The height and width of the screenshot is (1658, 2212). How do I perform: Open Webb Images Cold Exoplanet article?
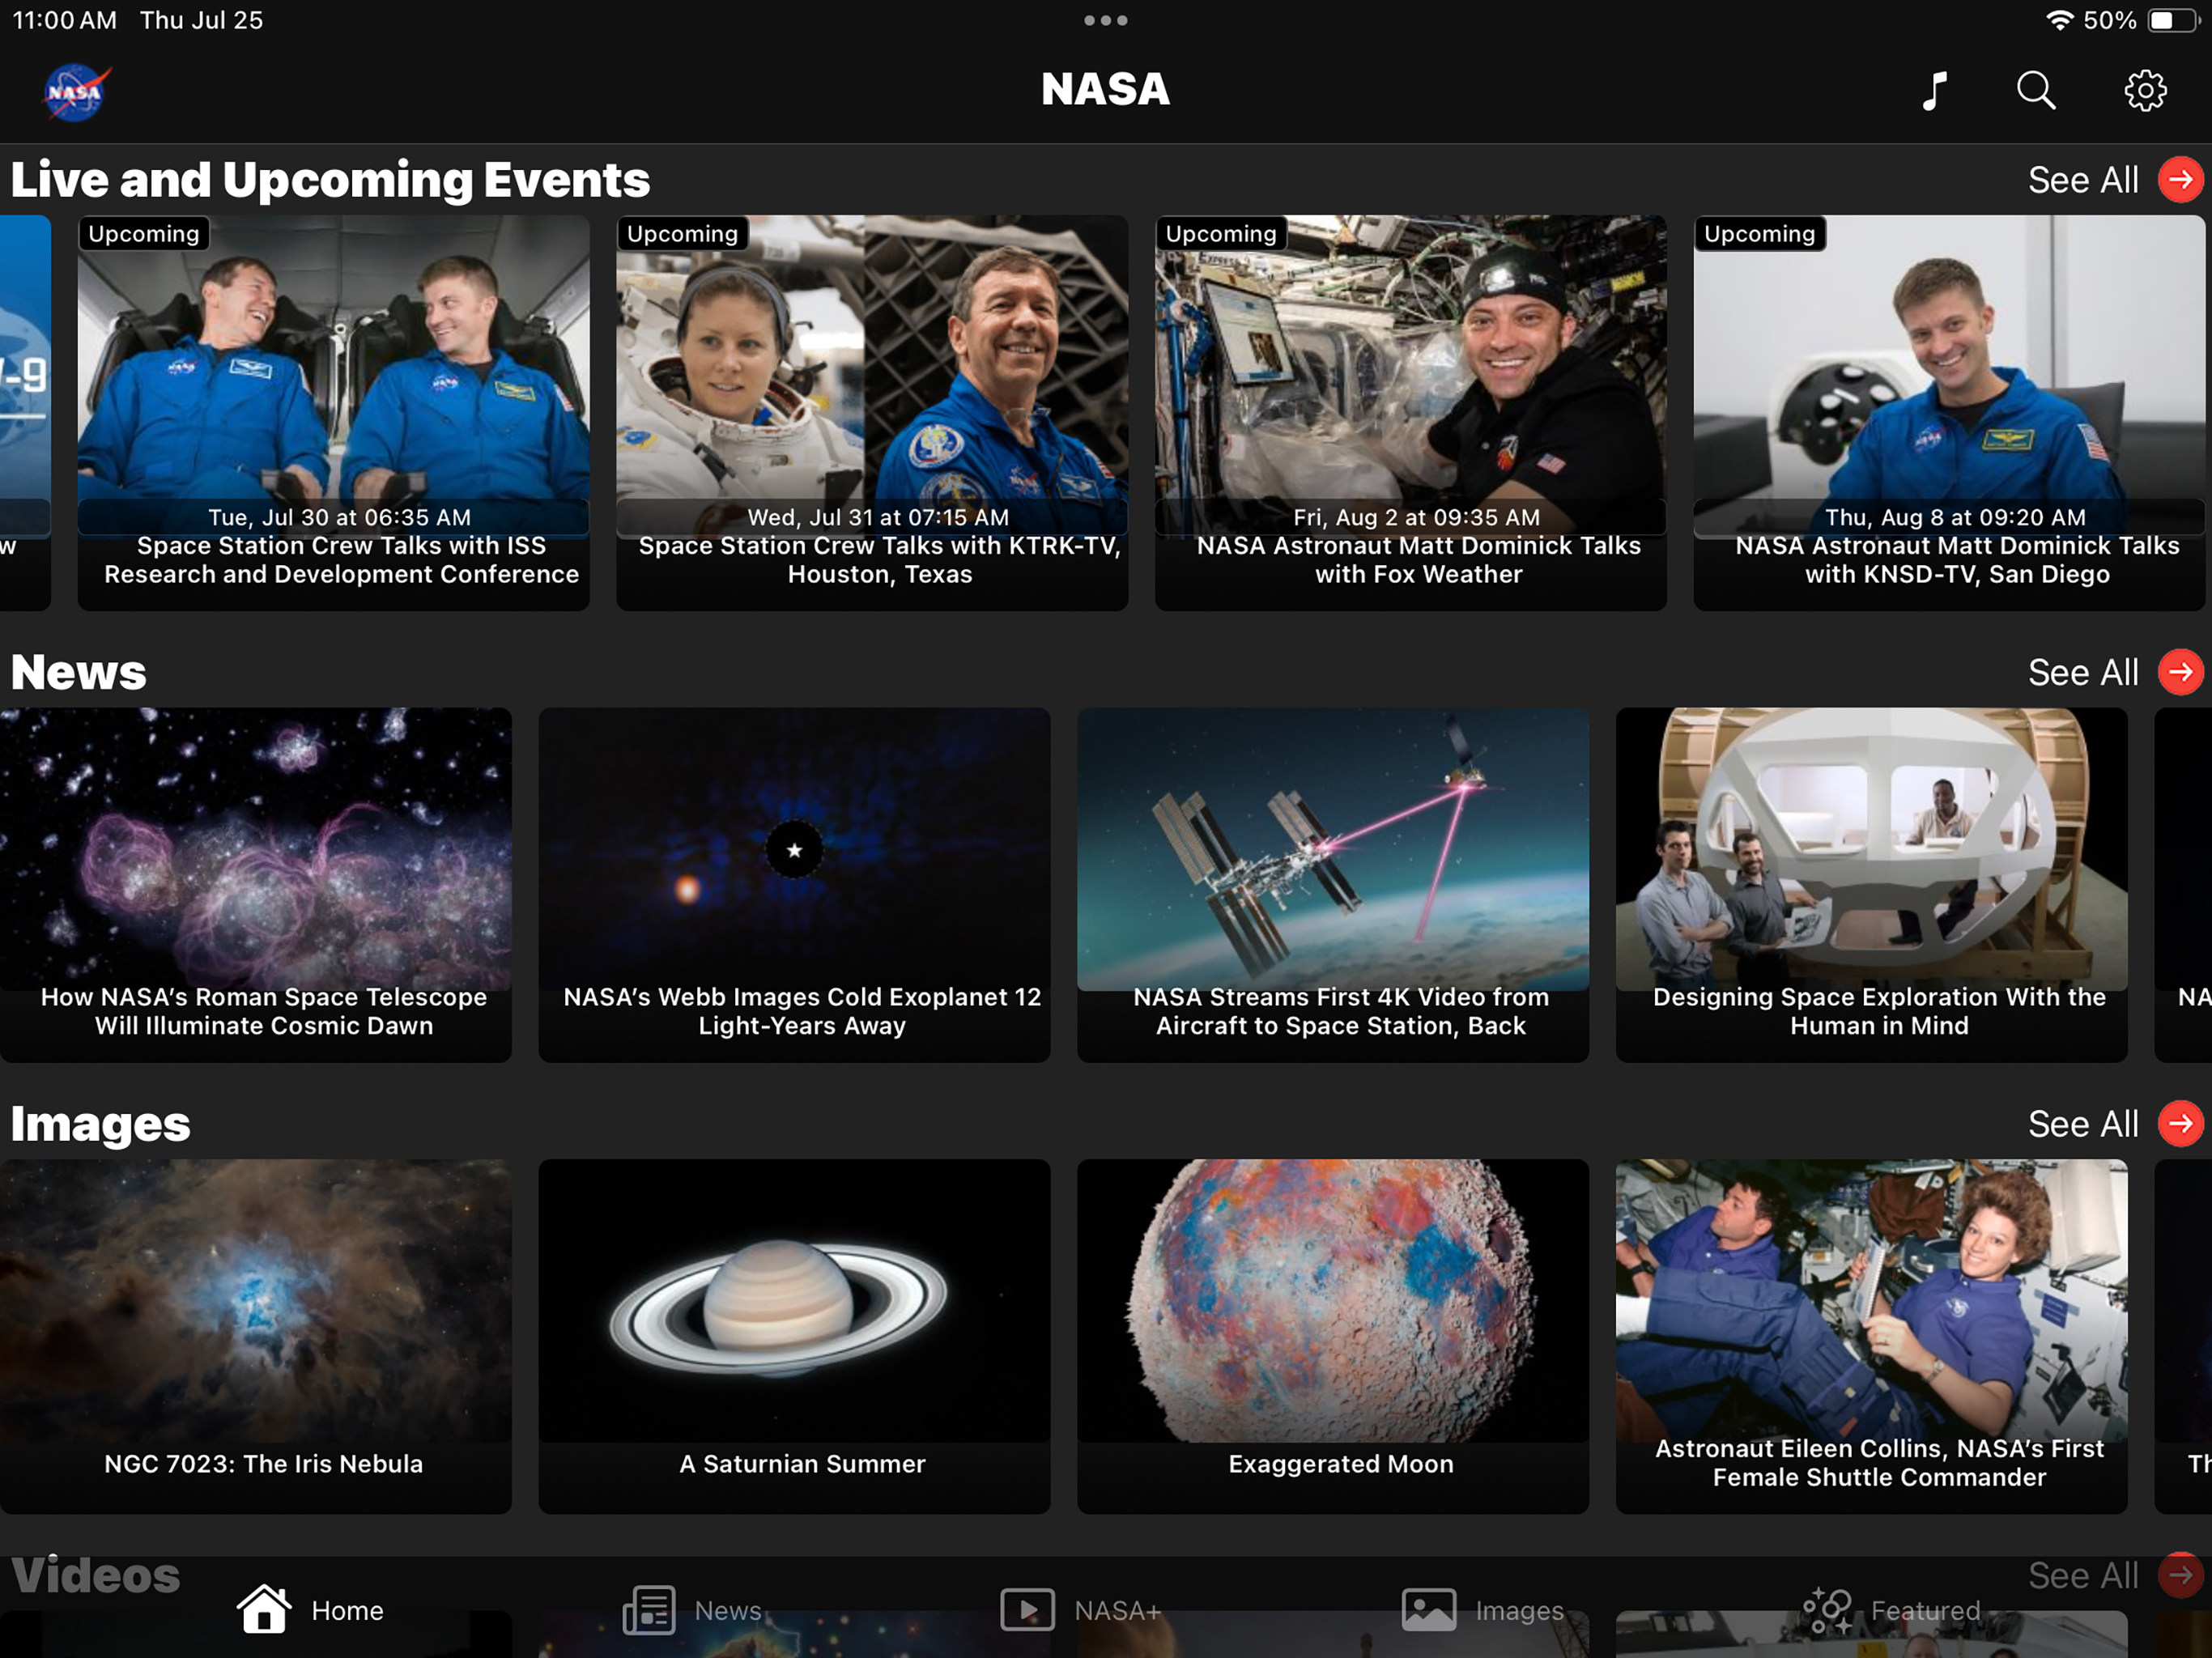click(x=794, y=884)
